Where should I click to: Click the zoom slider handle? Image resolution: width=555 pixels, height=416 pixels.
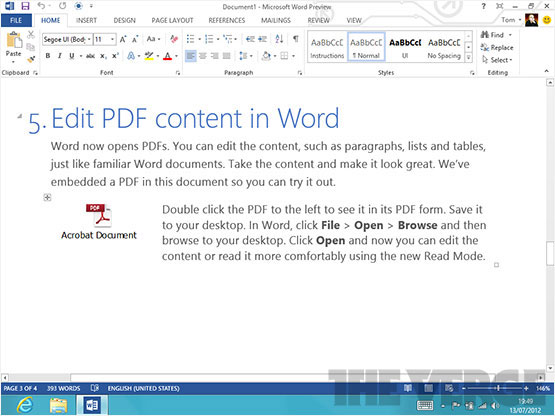coord(498,388)
